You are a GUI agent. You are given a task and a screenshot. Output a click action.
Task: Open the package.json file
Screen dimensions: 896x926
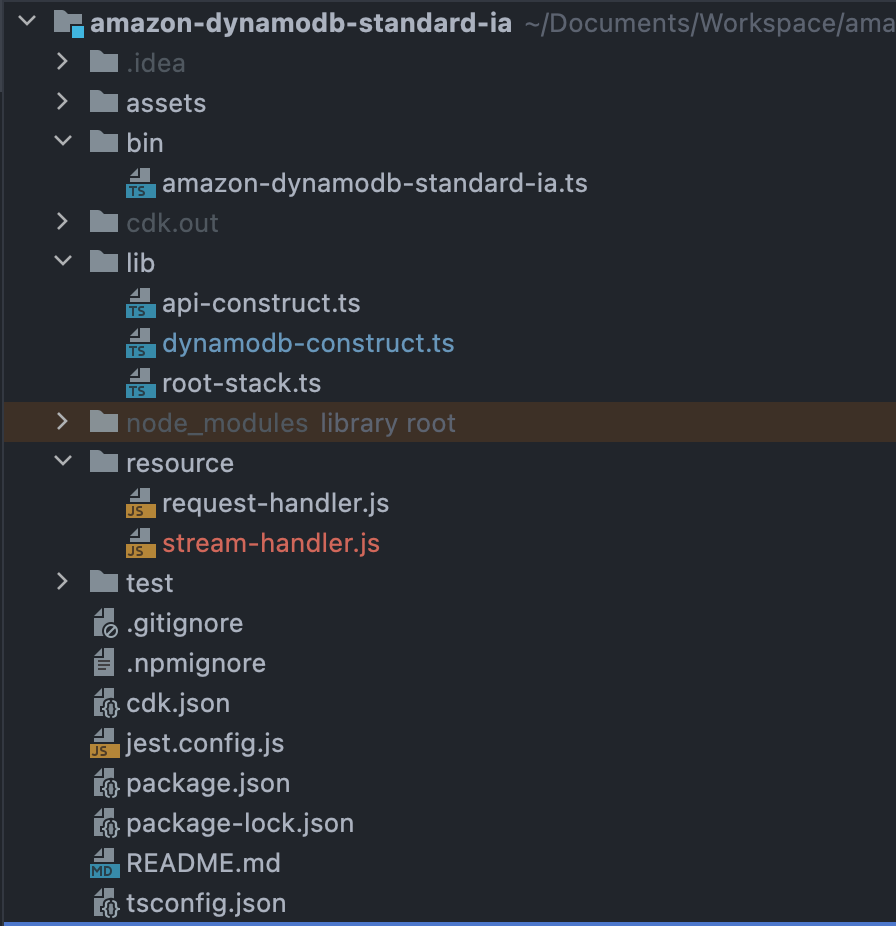pyautogui.click(x=208, y=784)
